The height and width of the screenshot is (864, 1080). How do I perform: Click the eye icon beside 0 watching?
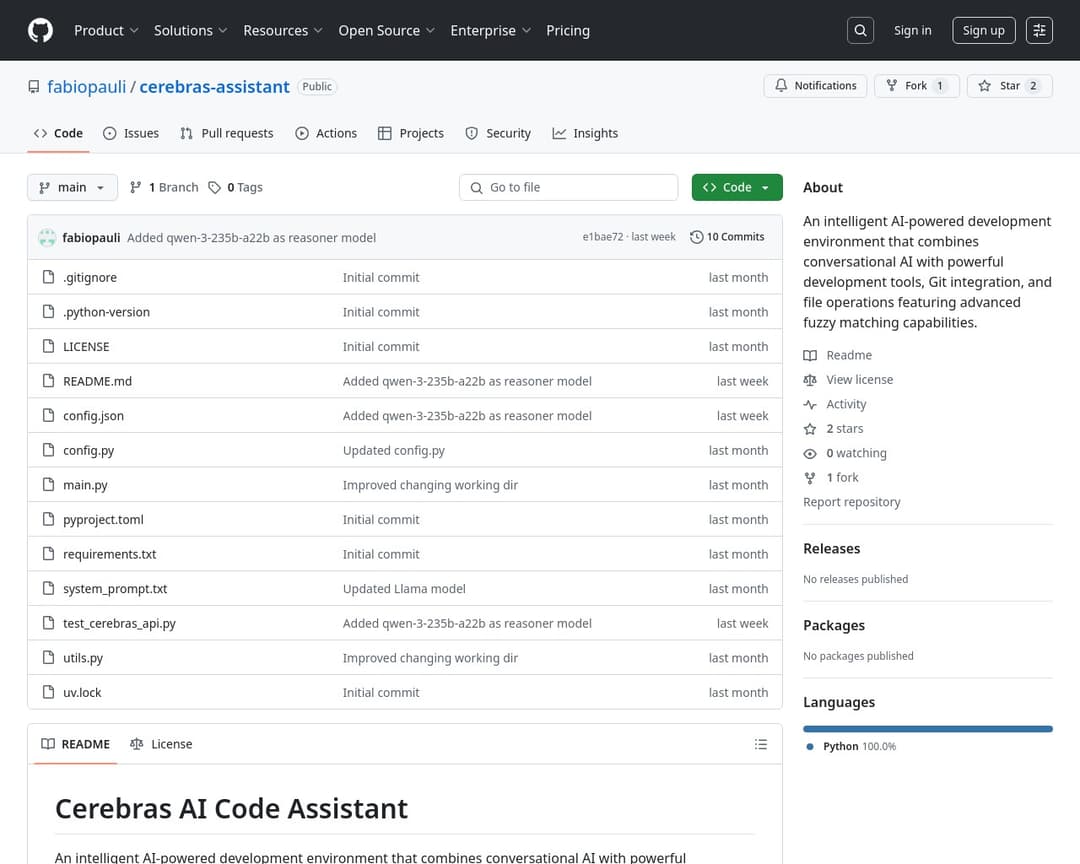[x=810, y=453]
